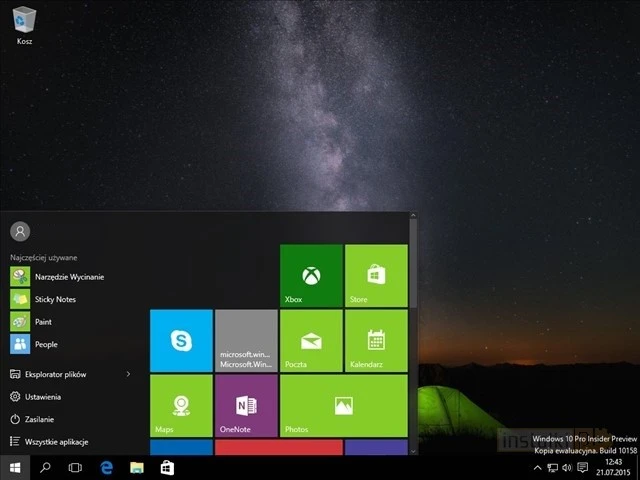Expand the Eksplorator plików submenu arrow
The image size is (640, 480).
pyautogui.click(x=128, y=374)
